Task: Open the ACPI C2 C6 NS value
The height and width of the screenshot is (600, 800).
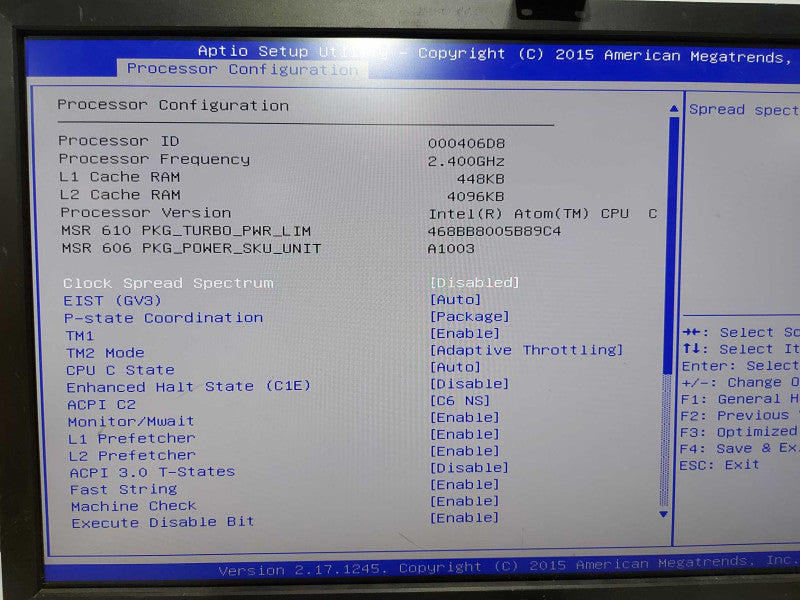Action: 460,401
